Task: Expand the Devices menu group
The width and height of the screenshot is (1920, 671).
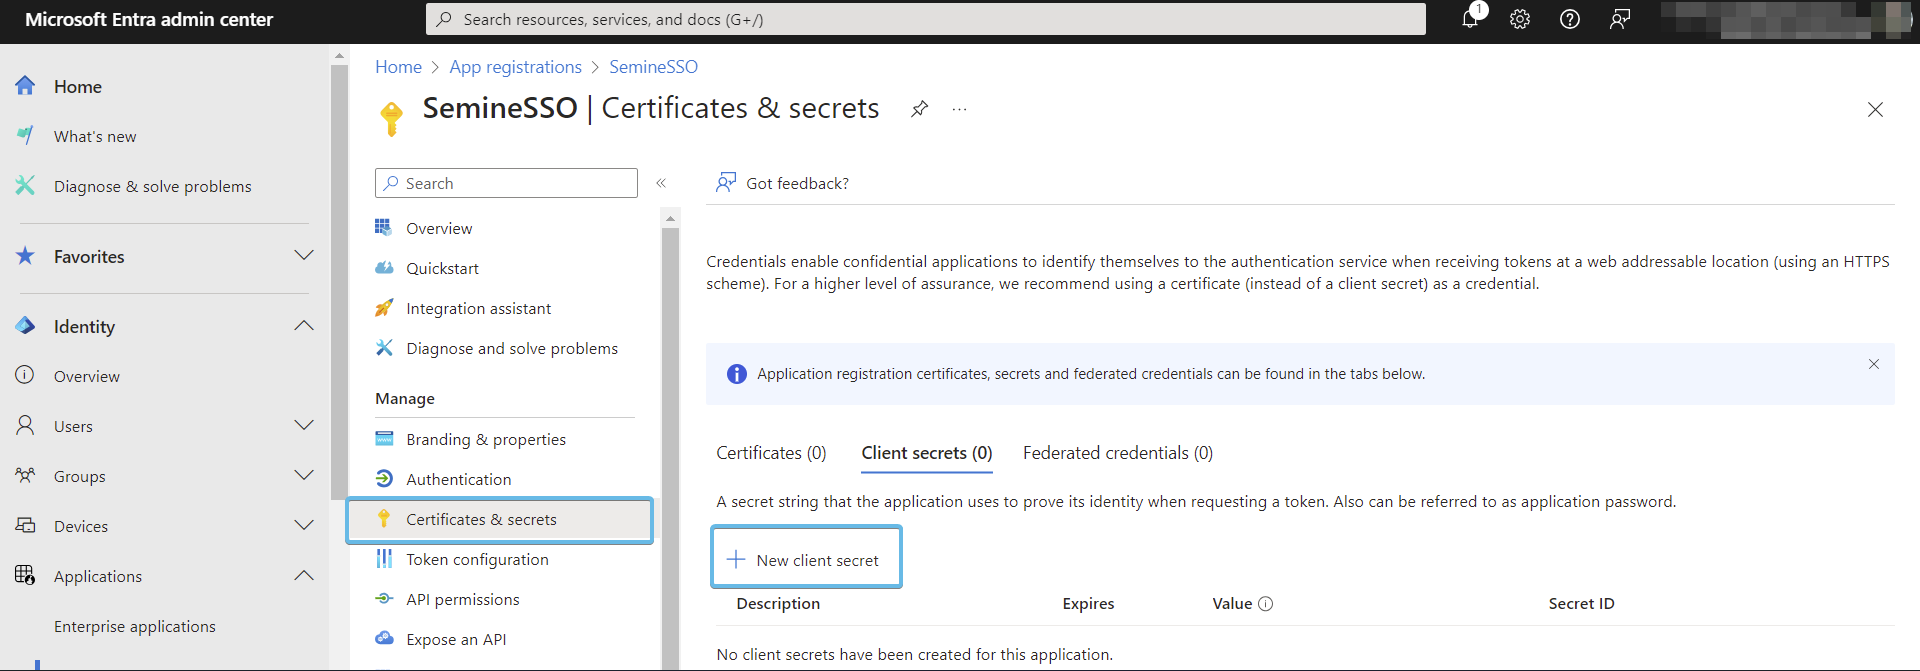Action: click(304, 526)
